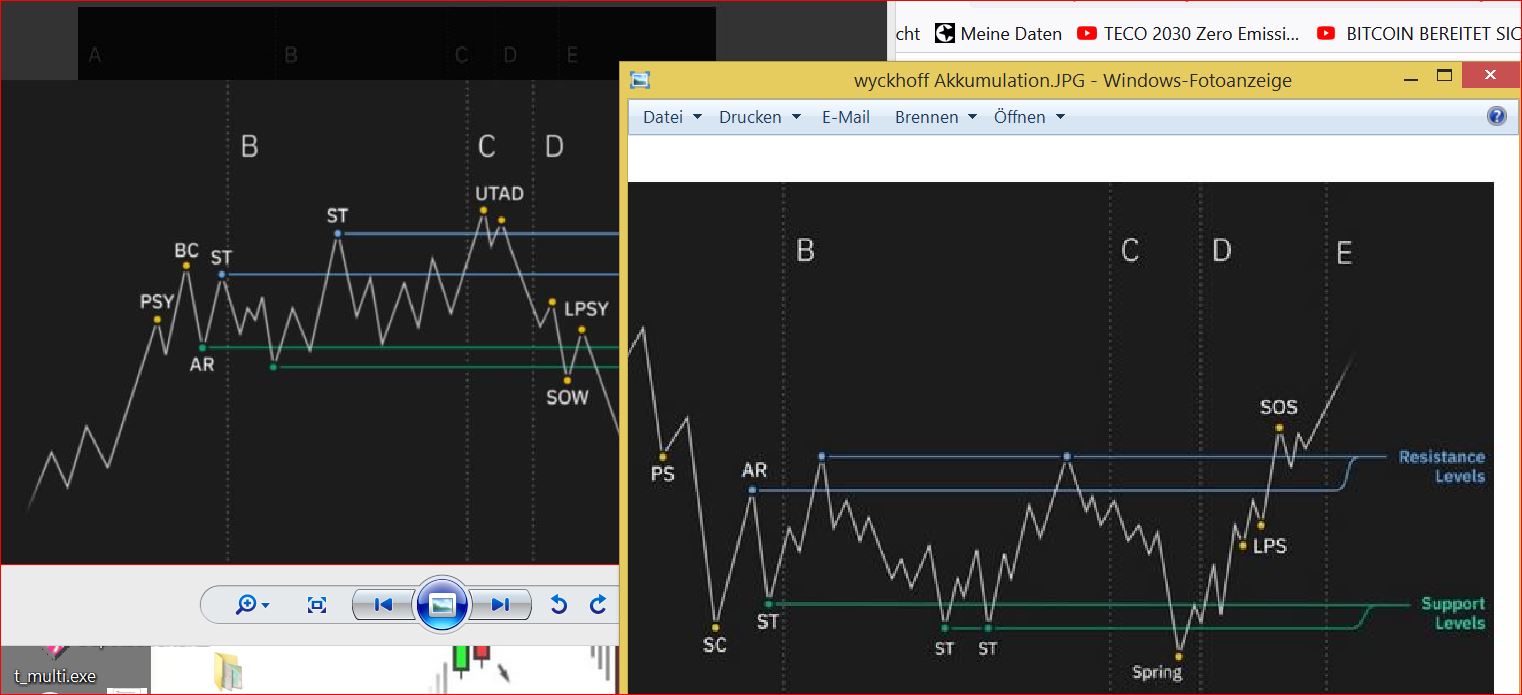
Task: Go to the previous photo
Action: point(382,604)
